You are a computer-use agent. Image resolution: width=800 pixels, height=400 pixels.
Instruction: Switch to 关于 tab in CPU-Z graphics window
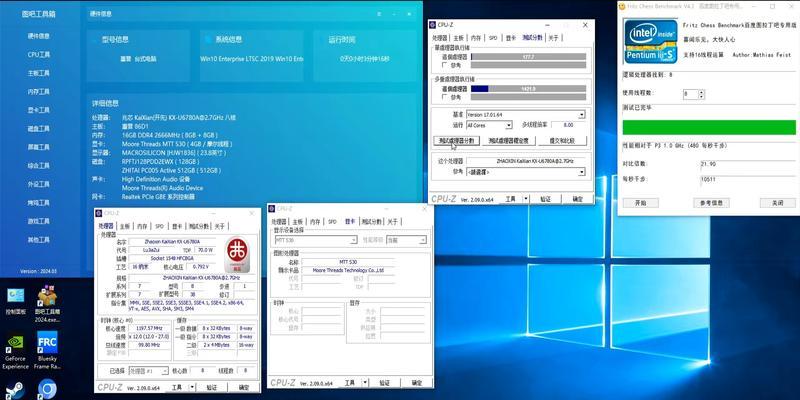coord(392,221)
